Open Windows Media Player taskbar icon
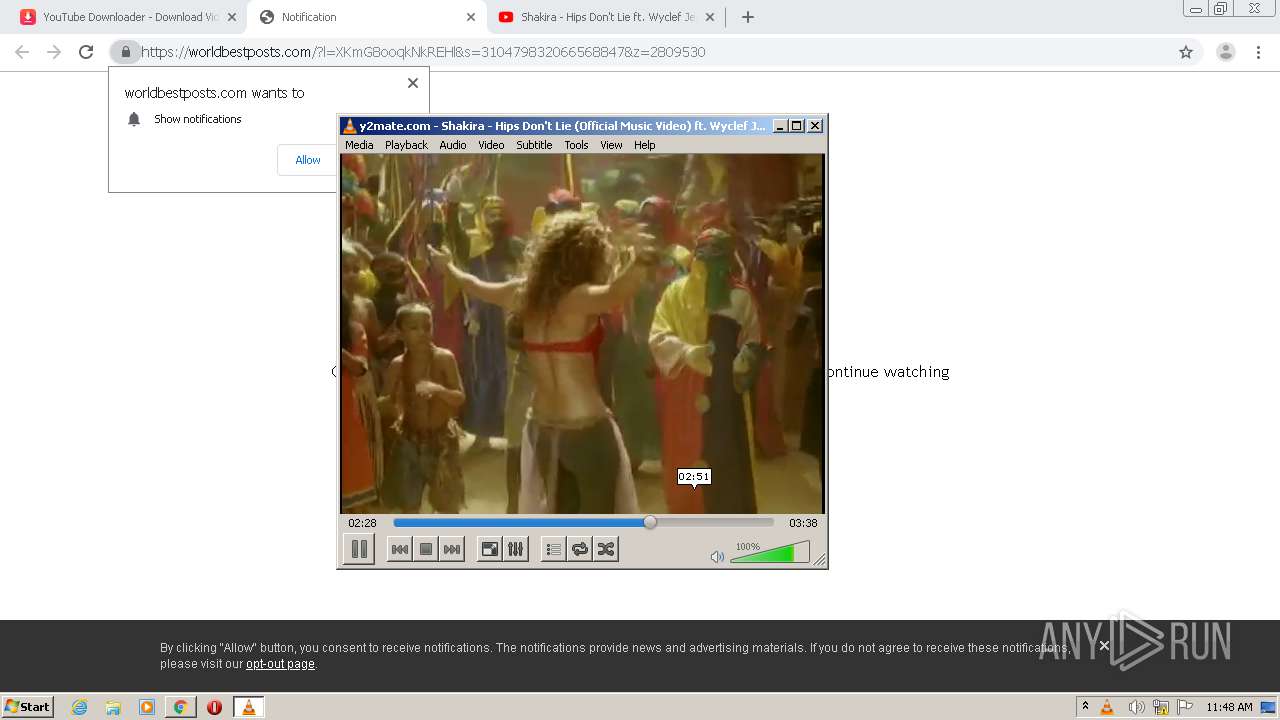Viewport: 1280px width, 720px height. (x=147, y=707)
